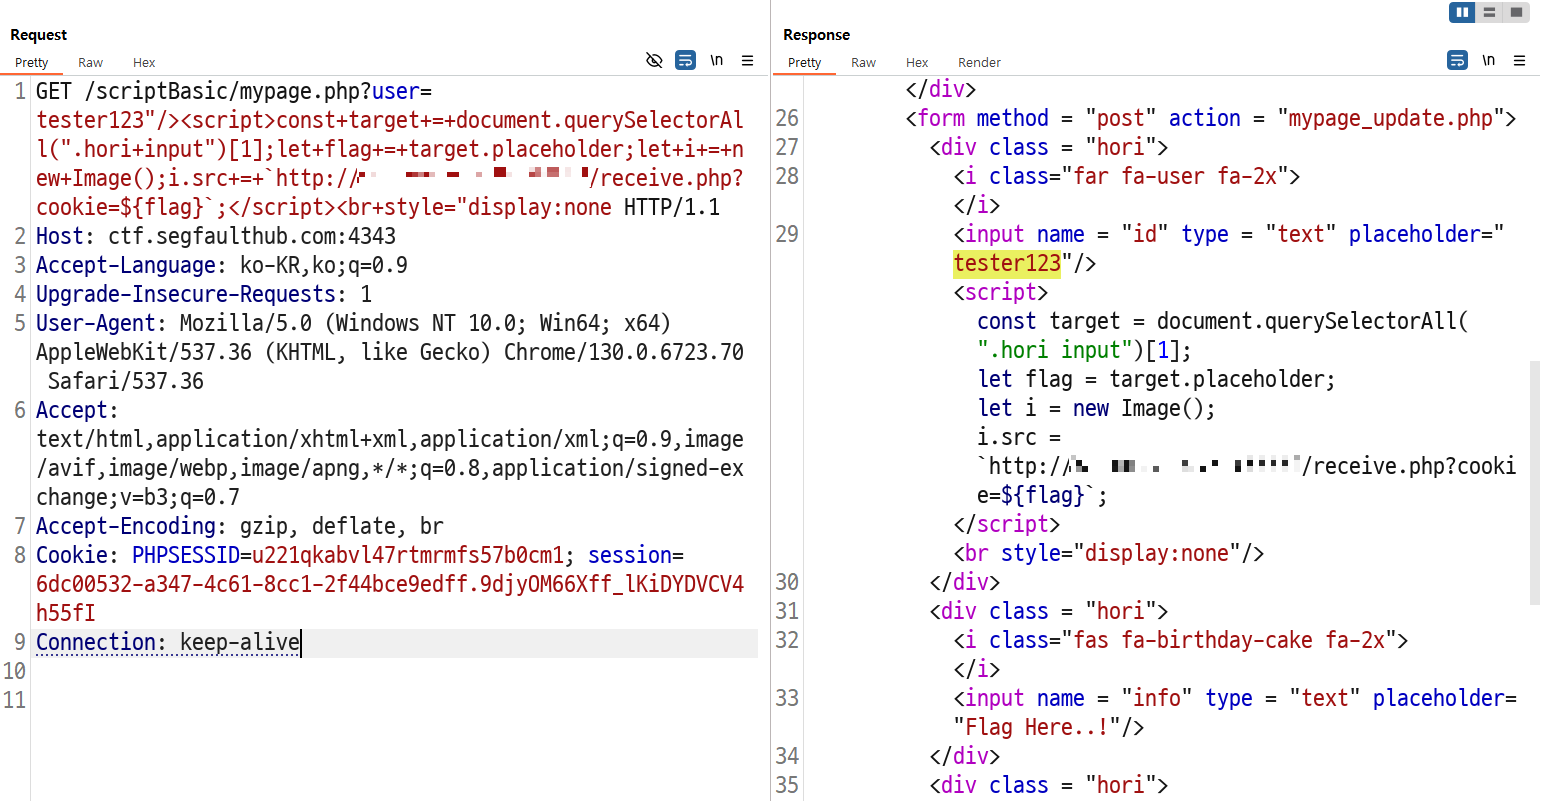Open the Response Hex tab
The width and height of the screenshot is (1542, 801).
click(917, 62)
